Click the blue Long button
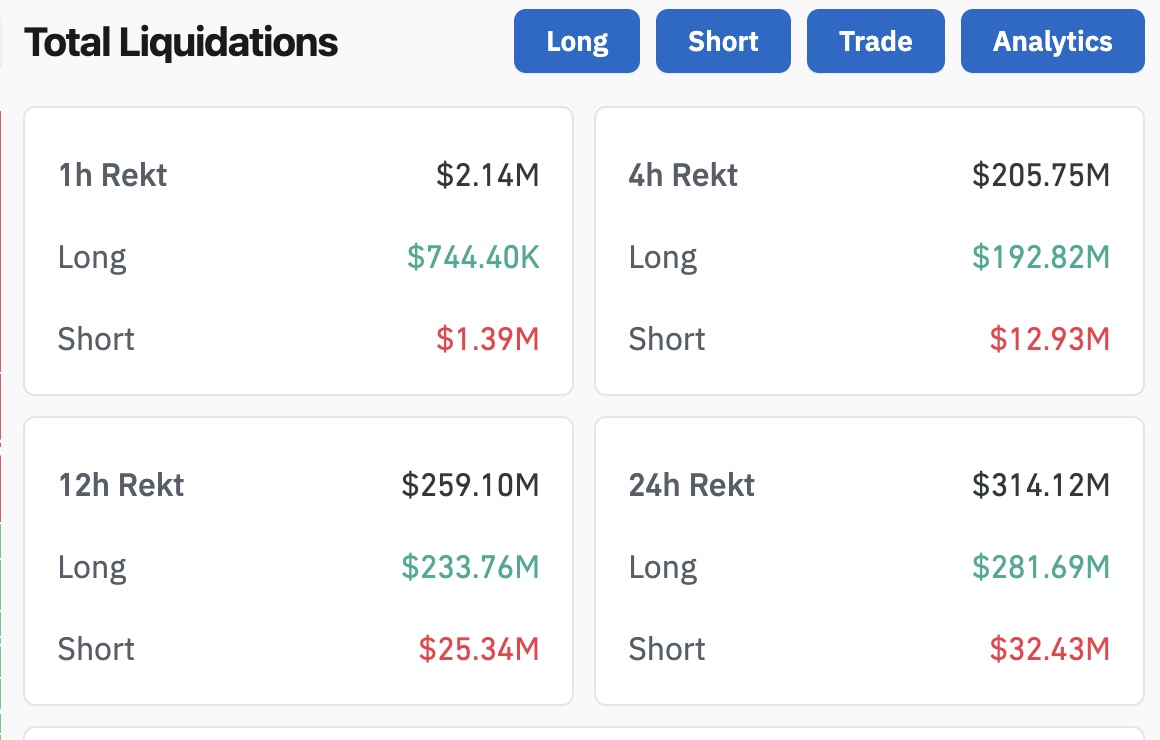This screenshot has height=740, width=1160. [x=577, y=41]
